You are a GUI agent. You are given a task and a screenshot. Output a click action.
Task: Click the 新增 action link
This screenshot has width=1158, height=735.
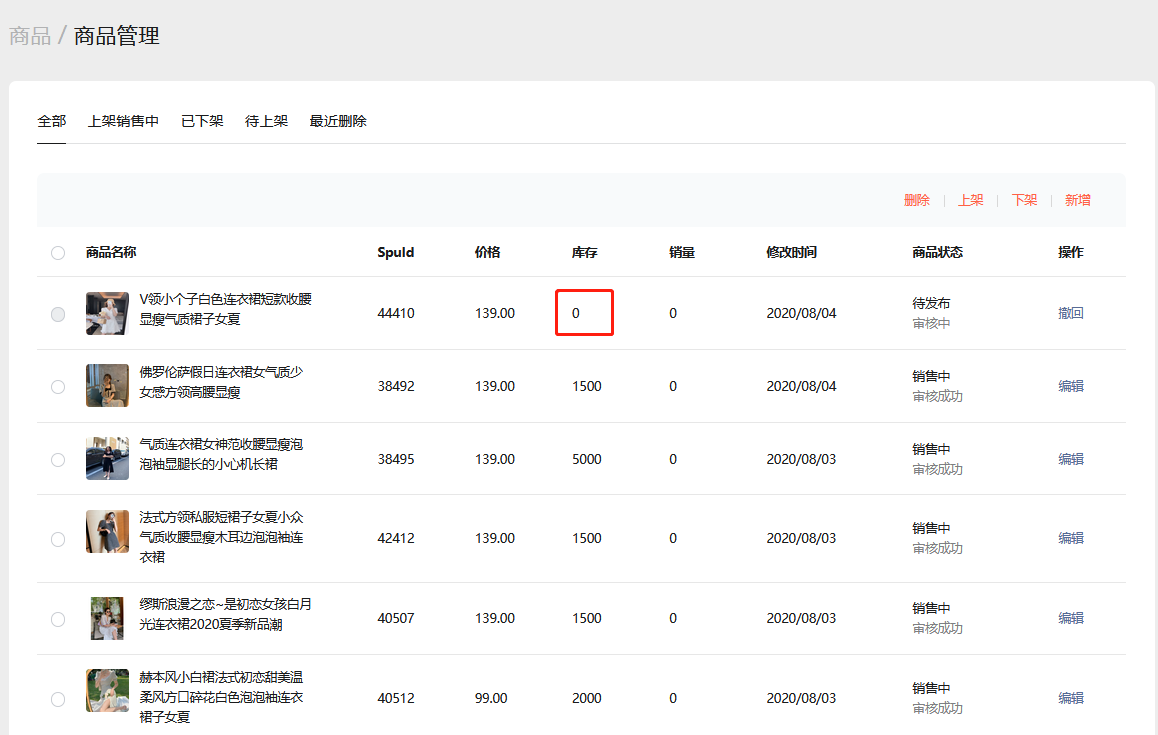[1078, 200]
